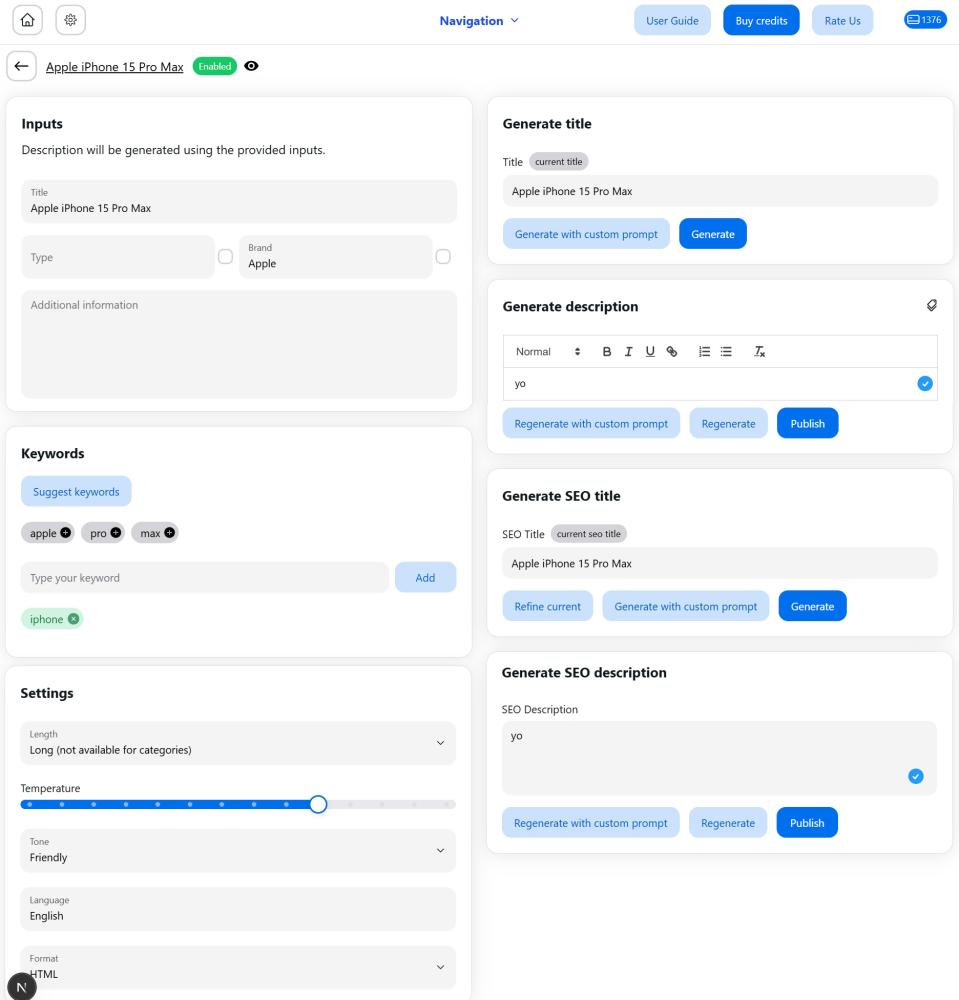Open Apple iPhone 15 Pro Max product link

[115, 66]
